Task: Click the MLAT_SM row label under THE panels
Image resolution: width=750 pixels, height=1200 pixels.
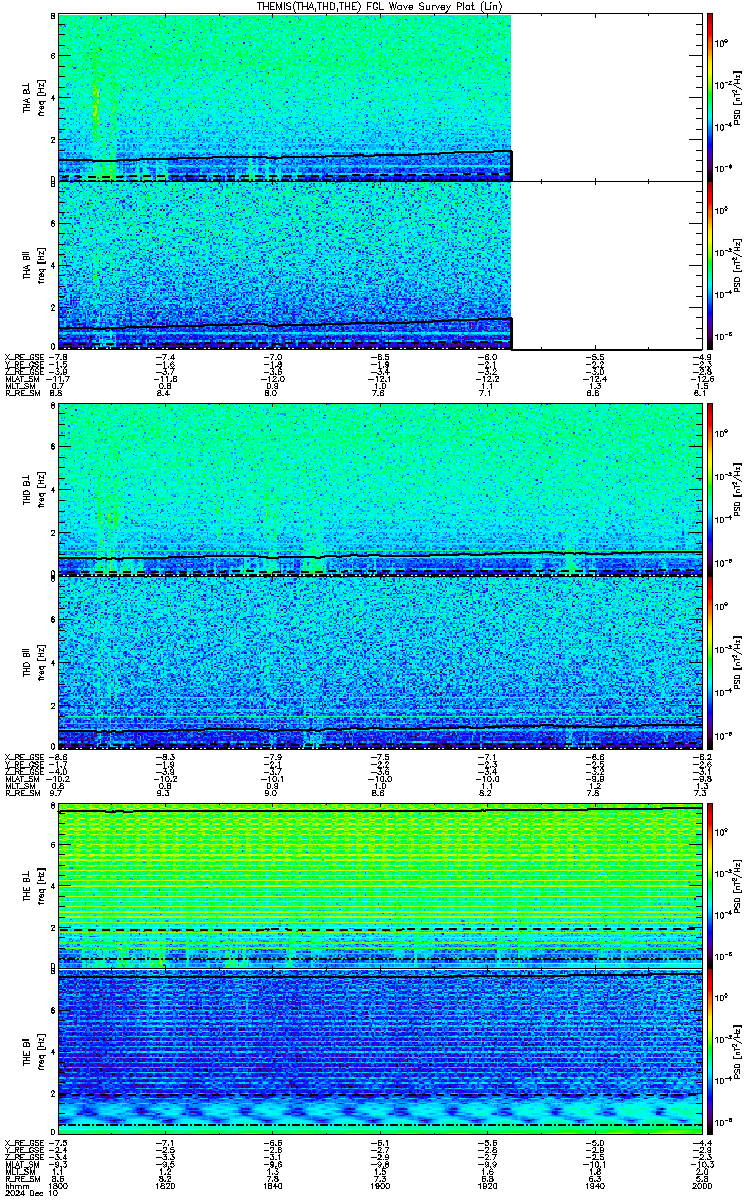Action: [x=23, y=1165]
